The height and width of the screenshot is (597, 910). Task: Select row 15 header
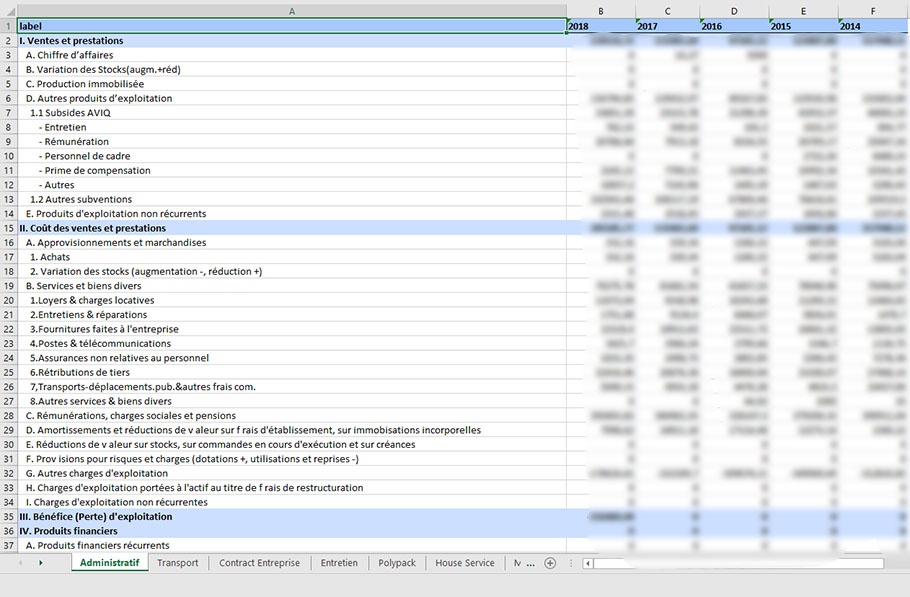click(x=8, y=228)
